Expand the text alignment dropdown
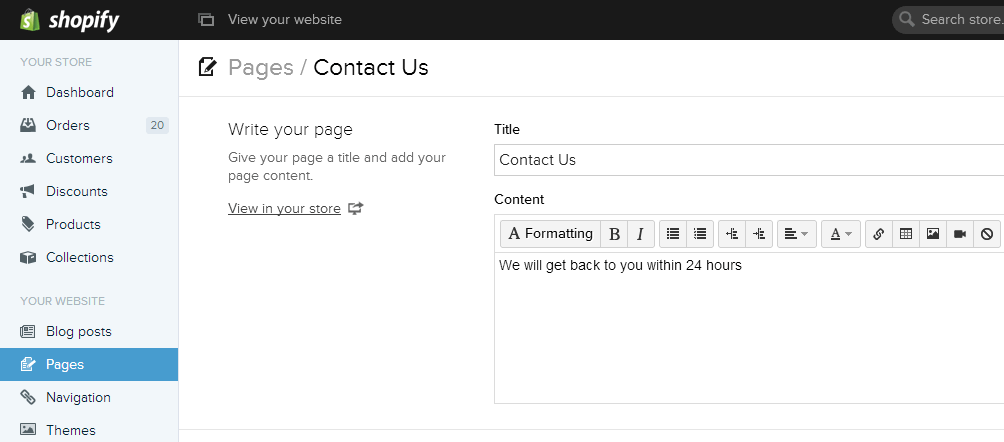The width and height of the screenshot is (1004, 442). (797, 234)
